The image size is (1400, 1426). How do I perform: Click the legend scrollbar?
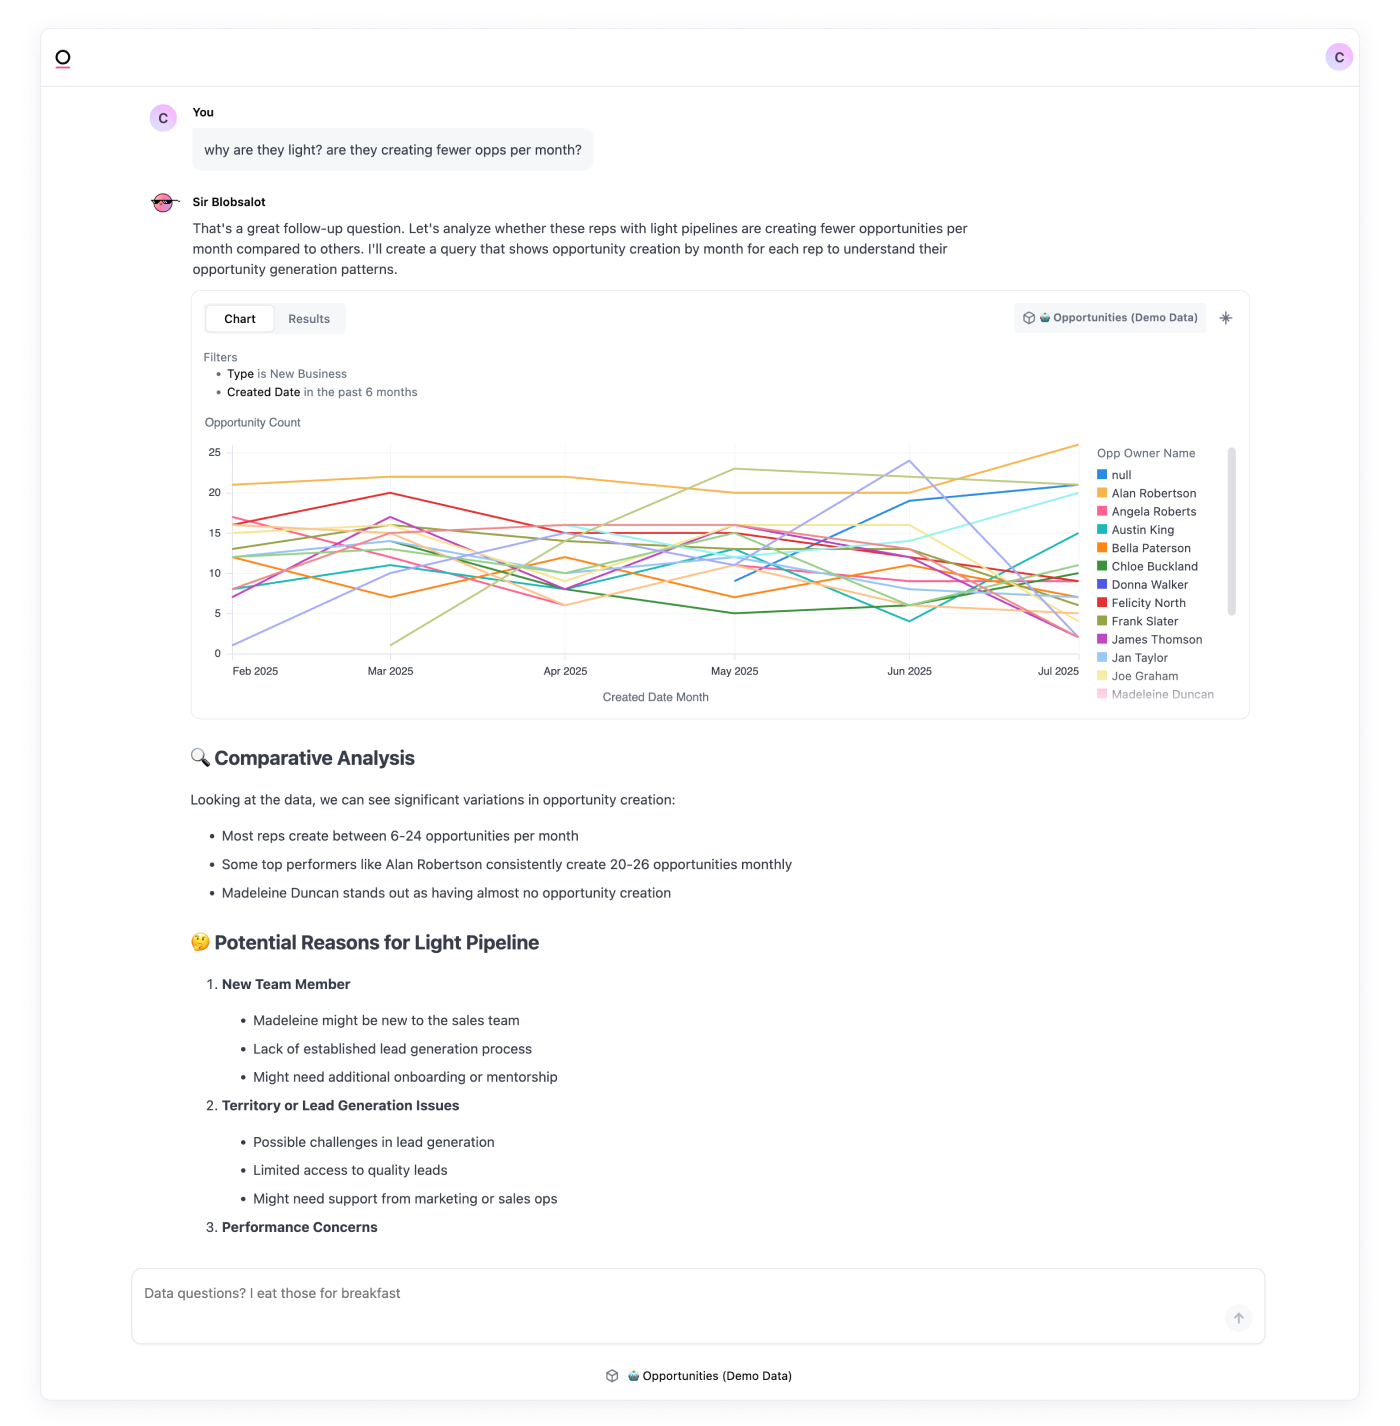coord(1231,530)
